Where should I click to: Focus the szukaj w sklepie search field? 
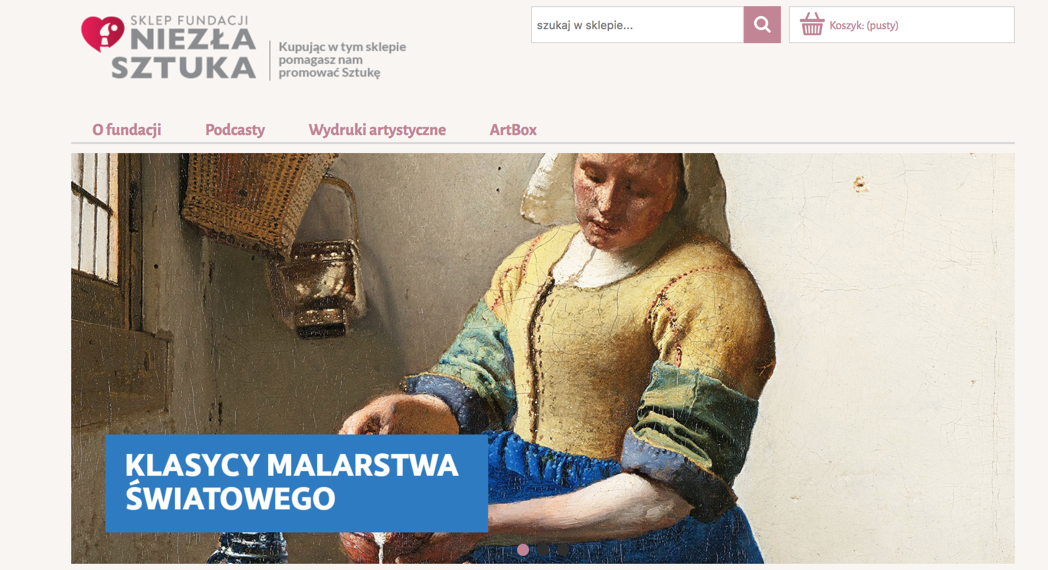pos(637,25)
